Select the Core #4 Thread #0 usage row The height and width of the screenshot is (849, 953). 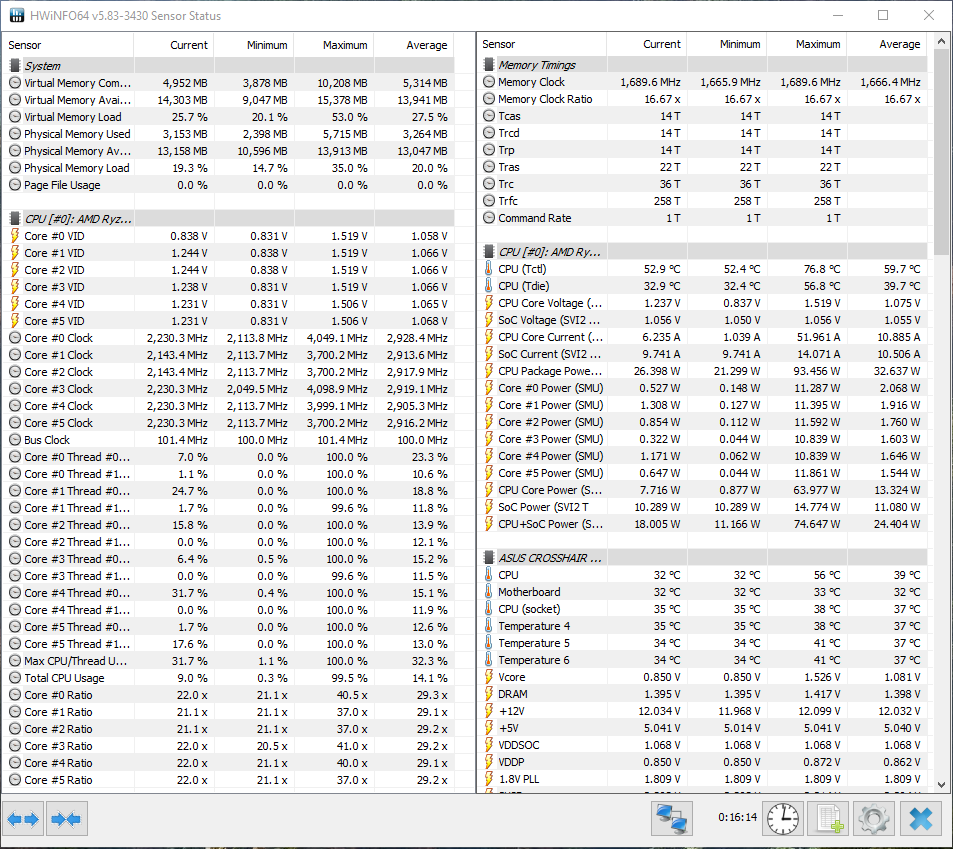click(x=231, y=593)
